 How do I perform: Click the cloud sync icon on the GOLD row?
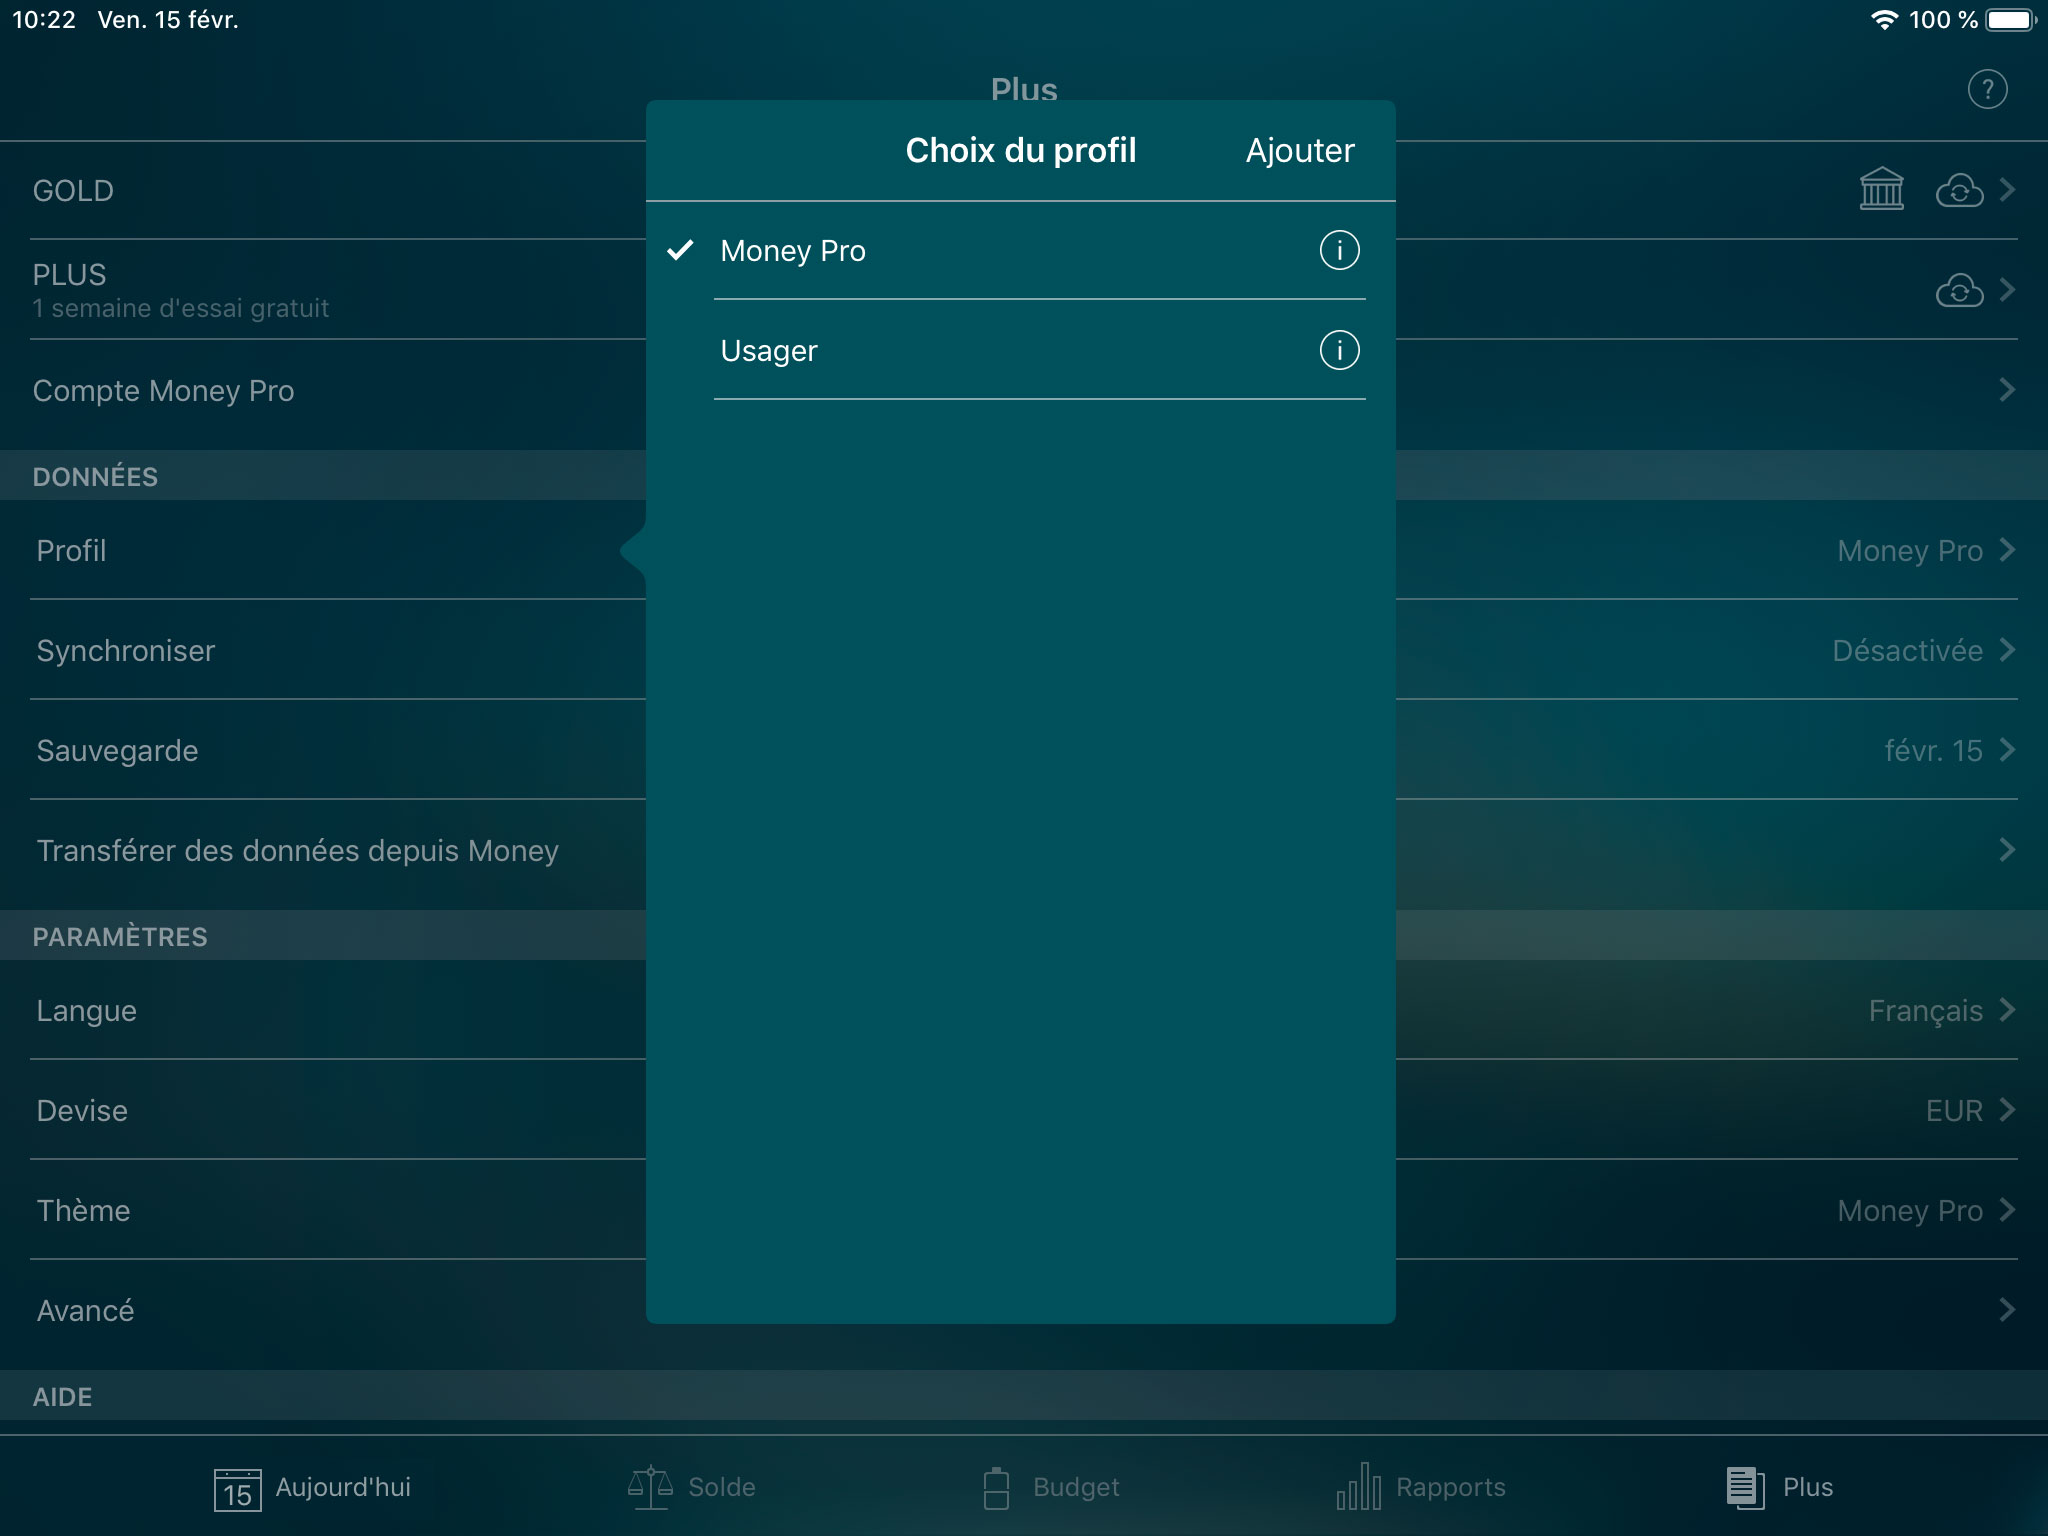point(1959,190)
